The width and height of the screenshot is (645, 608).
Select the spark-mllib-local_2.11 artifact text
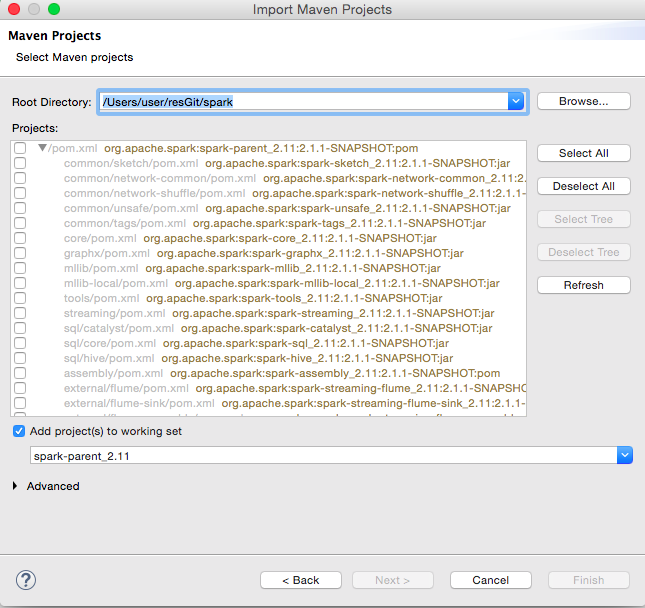337,283
